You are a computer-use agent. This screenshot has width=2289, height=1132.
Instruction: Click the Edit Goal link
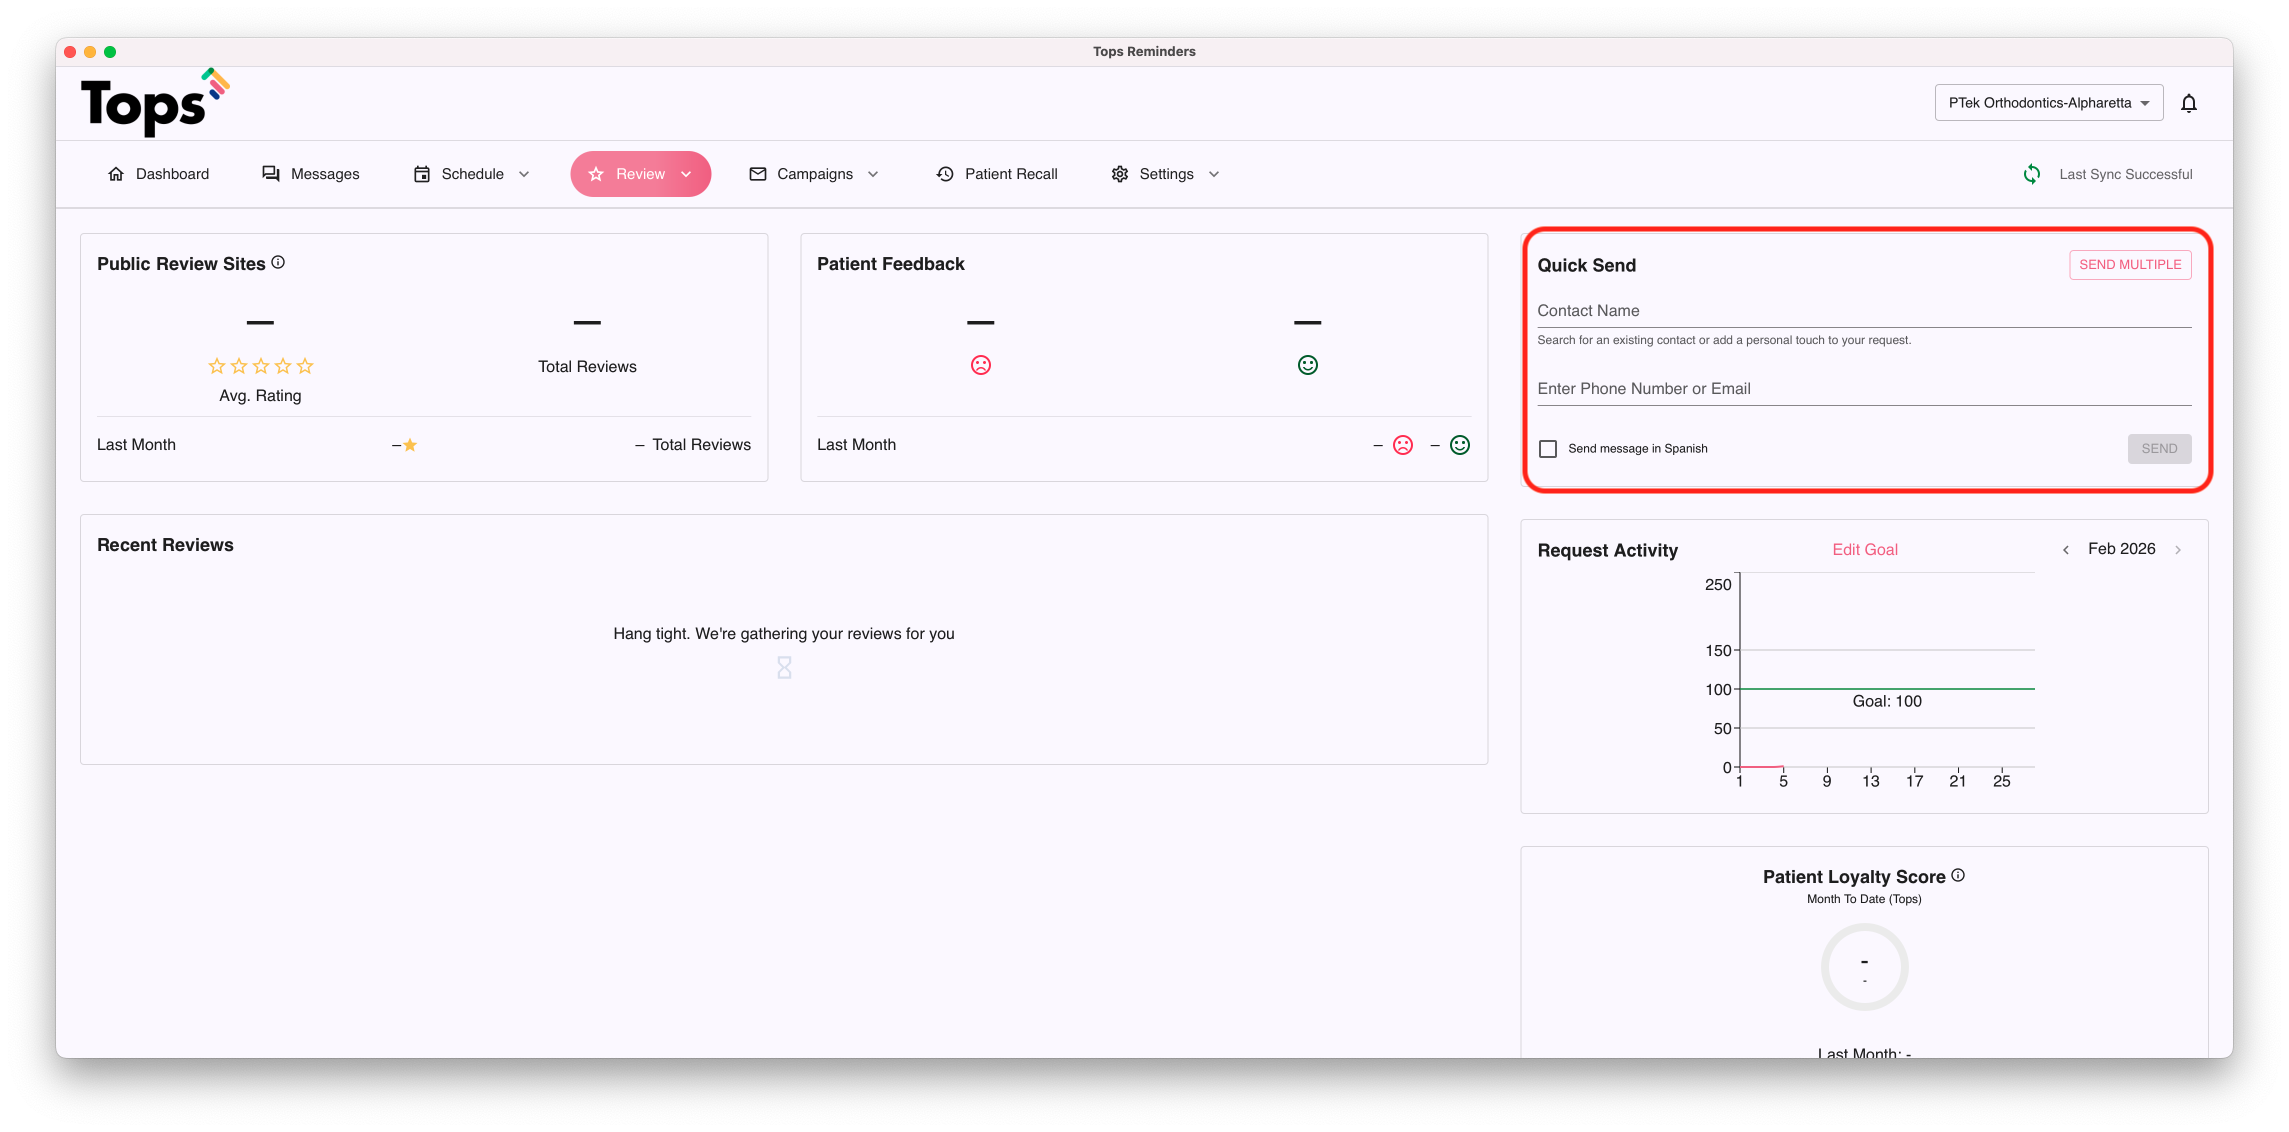(x=1864, y=549)
